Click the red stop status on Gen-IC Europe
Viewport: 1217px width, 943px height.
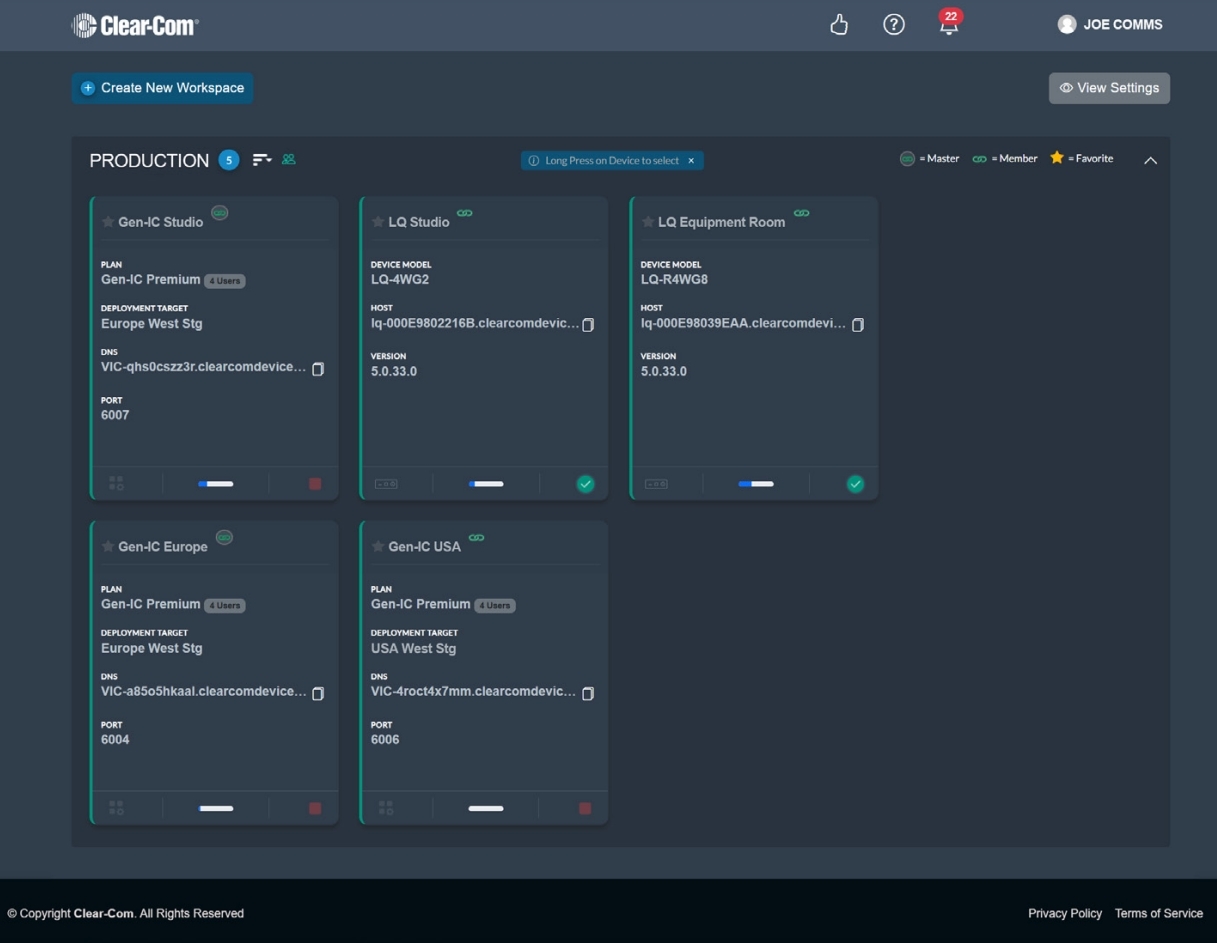[315, 808]
